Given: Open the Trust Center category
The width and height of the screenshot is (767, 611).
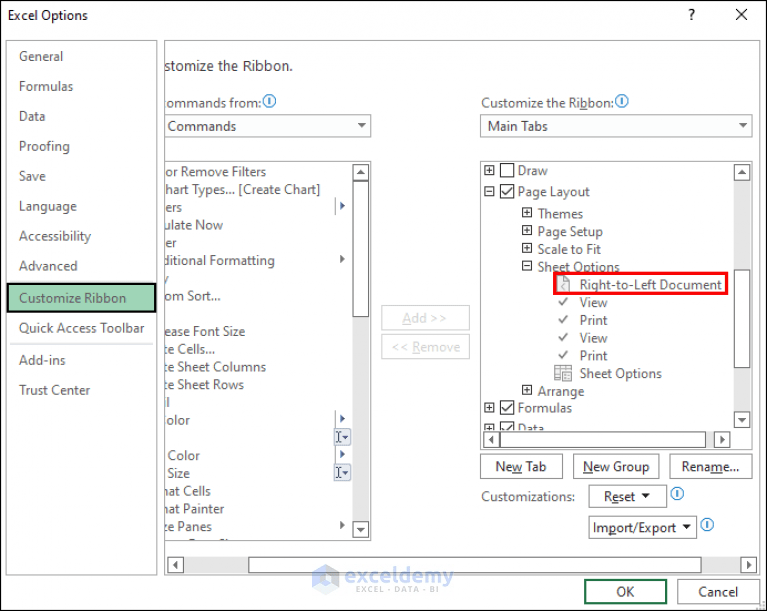Looking at the screenshot, I should point(54,390).
